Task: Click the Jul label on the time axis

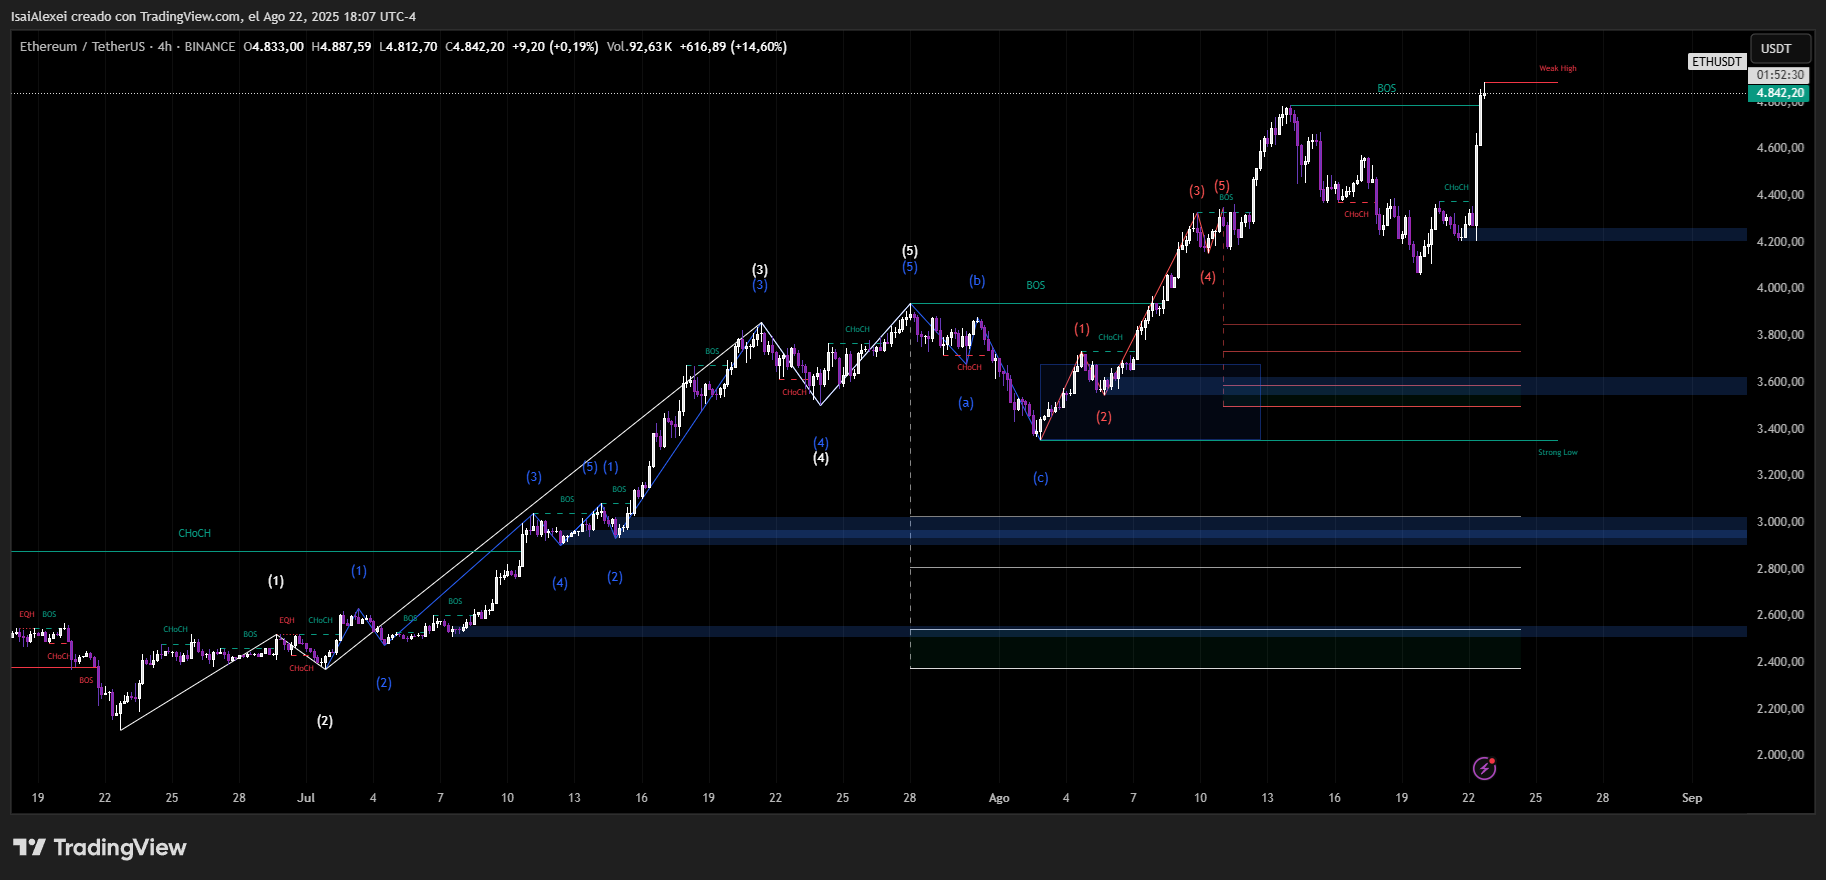Action: (306, 798)
